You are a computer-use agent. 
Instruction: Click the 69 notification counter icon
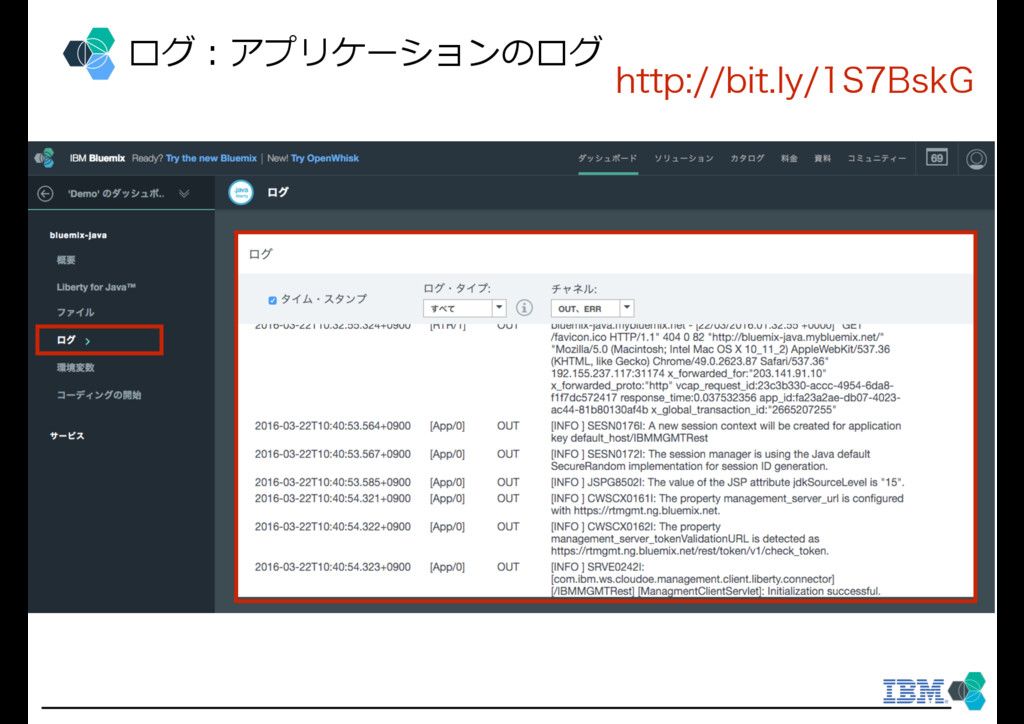pos(936,157)
